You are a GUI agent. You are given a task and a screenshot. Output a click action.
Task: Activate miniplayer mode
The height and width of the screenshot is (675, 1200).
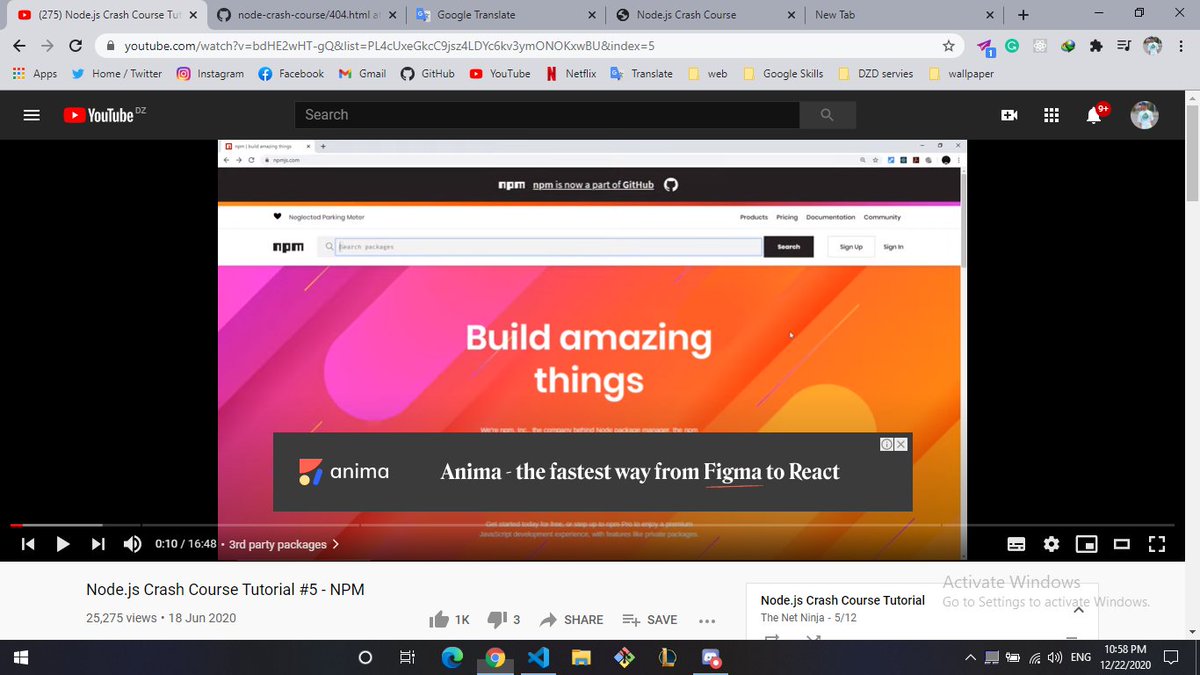pyautogui.click(x=1086, y=544)
